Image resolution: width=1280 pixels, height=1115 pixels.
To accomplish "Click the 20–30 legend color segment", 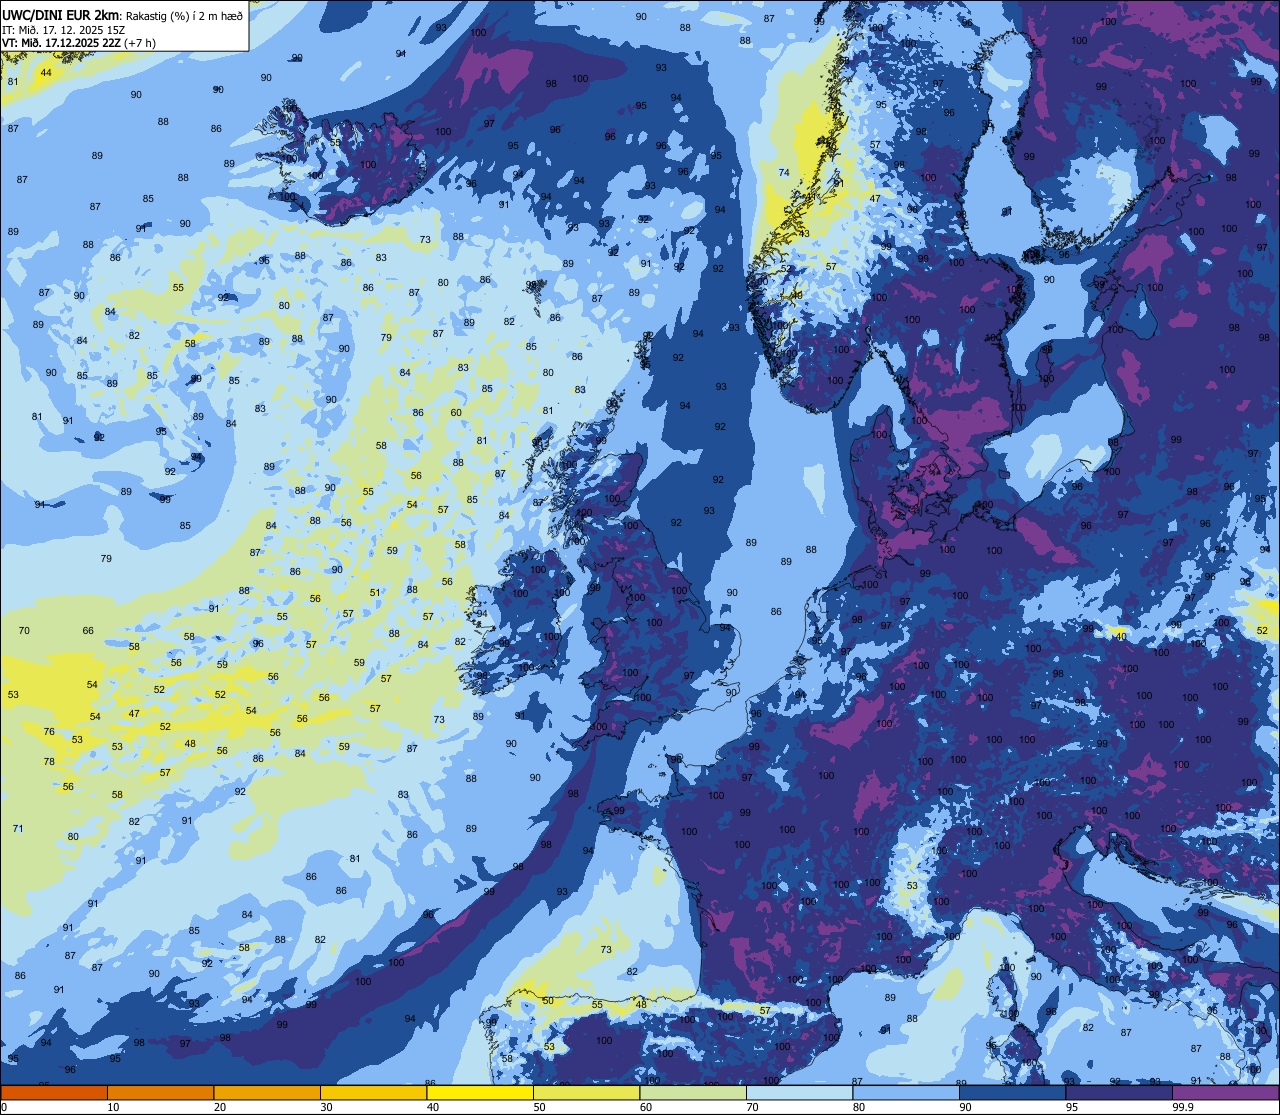I will pos(267,1092).
